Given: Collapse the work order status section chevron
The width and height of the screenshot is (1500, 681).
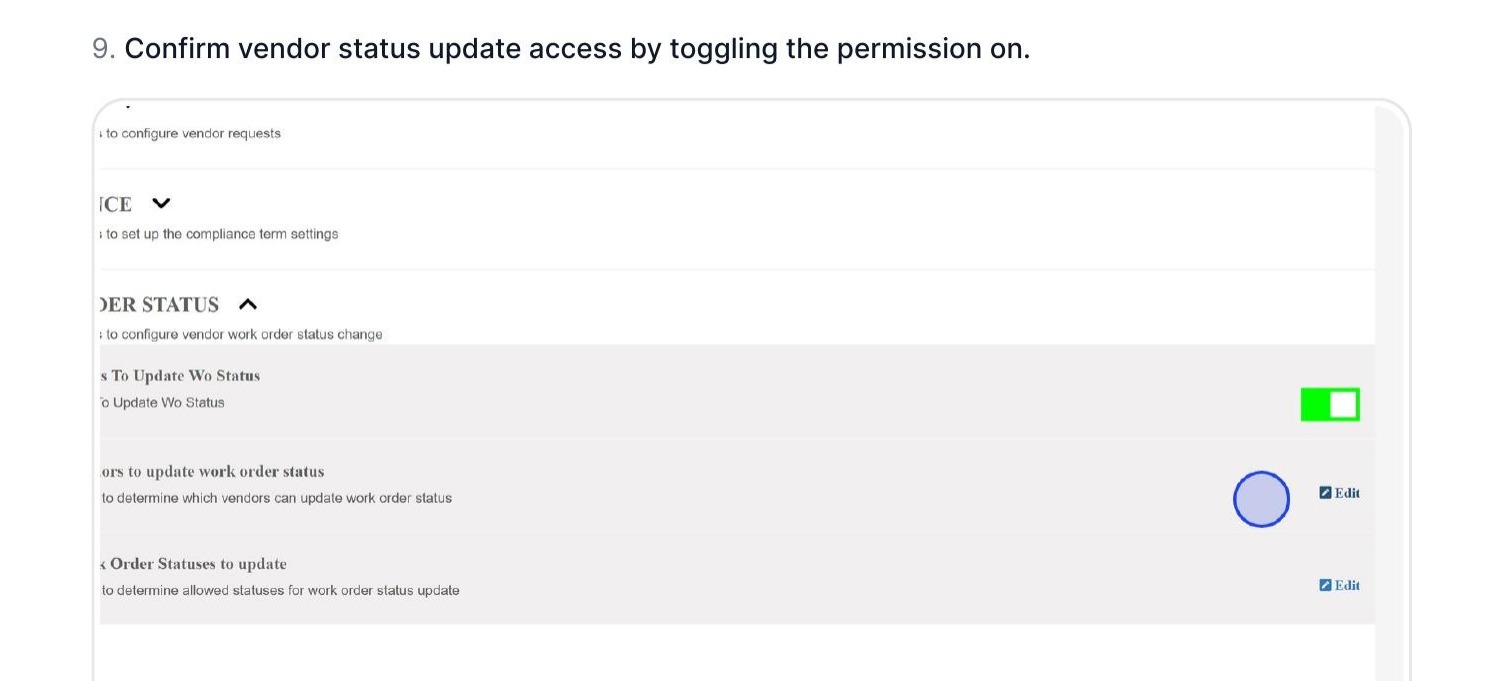Looking at the screenshot, I should [248, 304].
